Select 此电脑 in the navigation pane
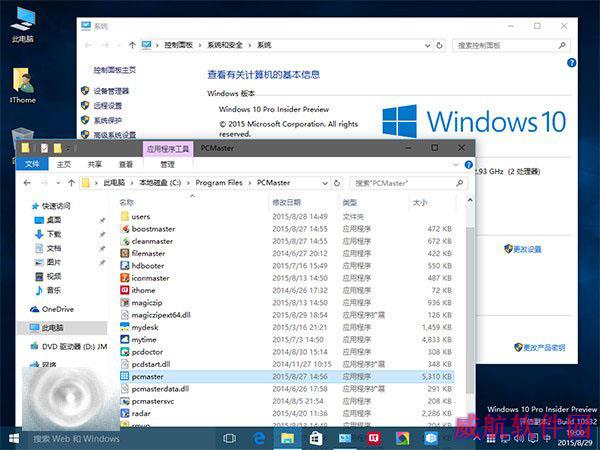The height and width of the screenshot is (450, 600). click(52, 328)
